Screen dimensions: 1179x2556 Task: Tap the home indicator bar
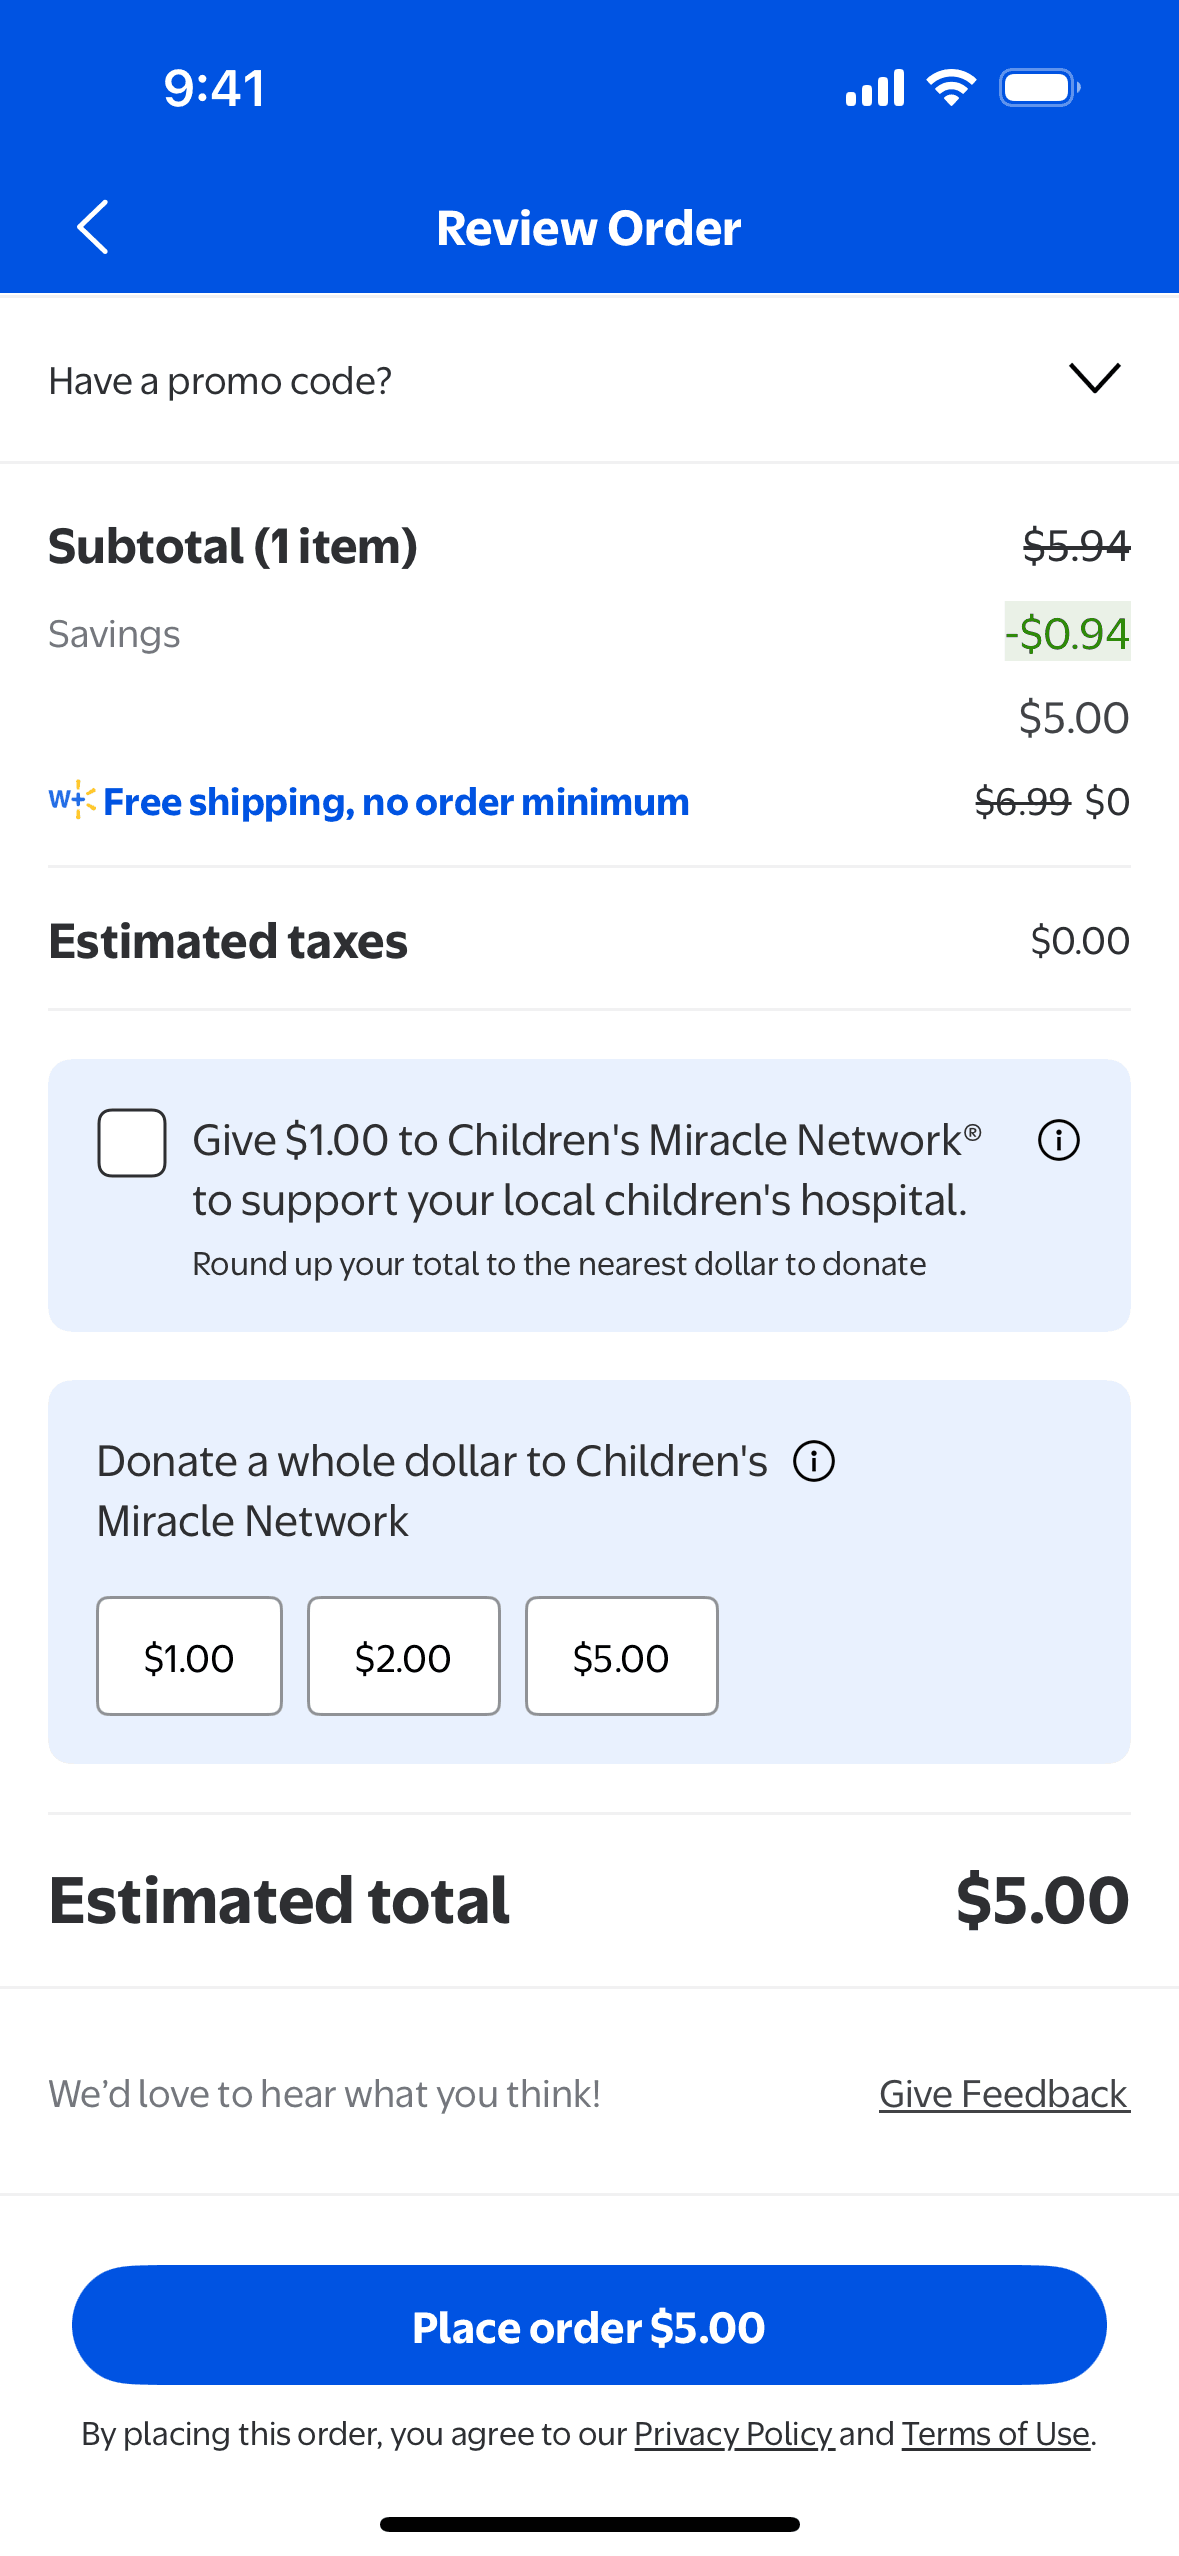[589, 2524]
